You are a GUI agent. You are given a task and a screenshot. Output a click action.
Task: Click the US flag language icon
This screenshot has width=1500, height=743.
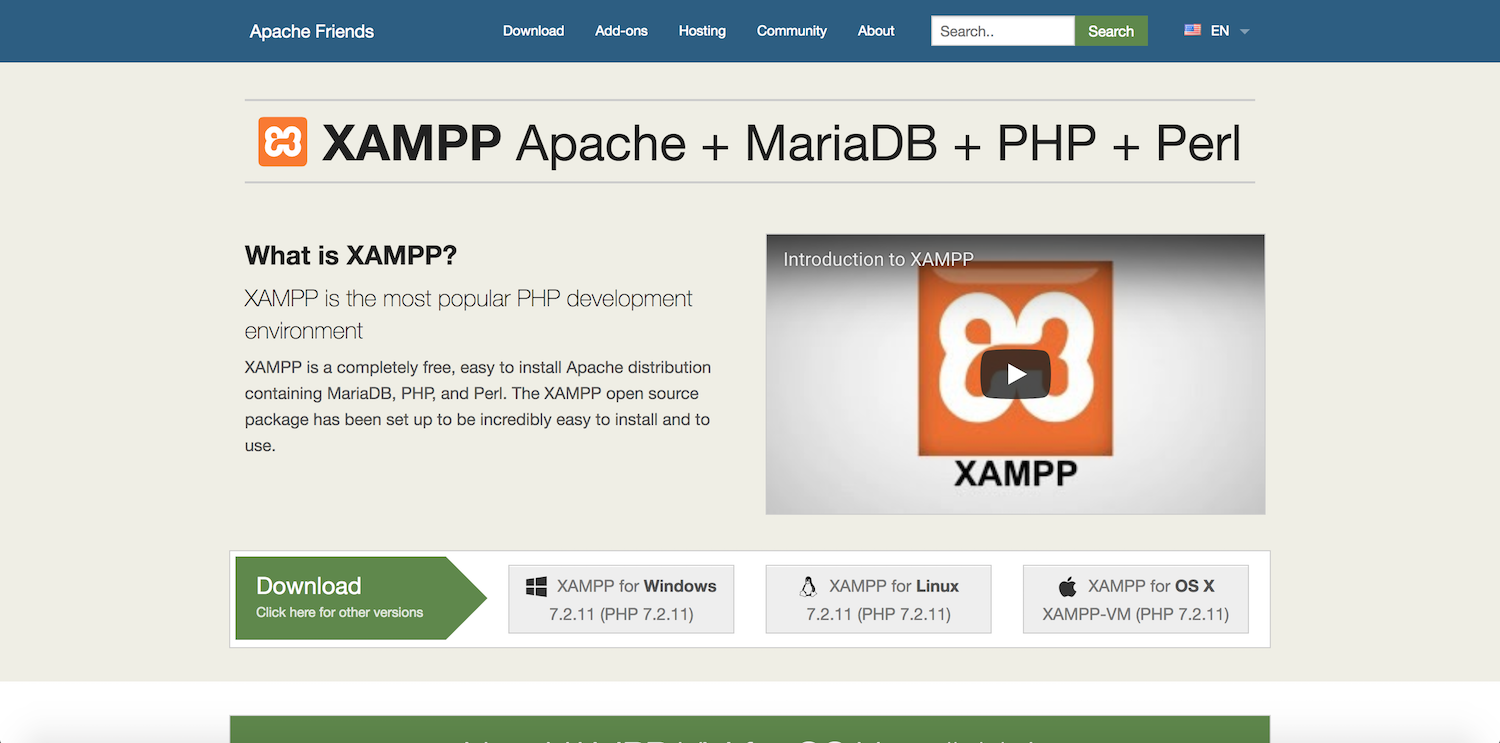[x=1192, y=30]
